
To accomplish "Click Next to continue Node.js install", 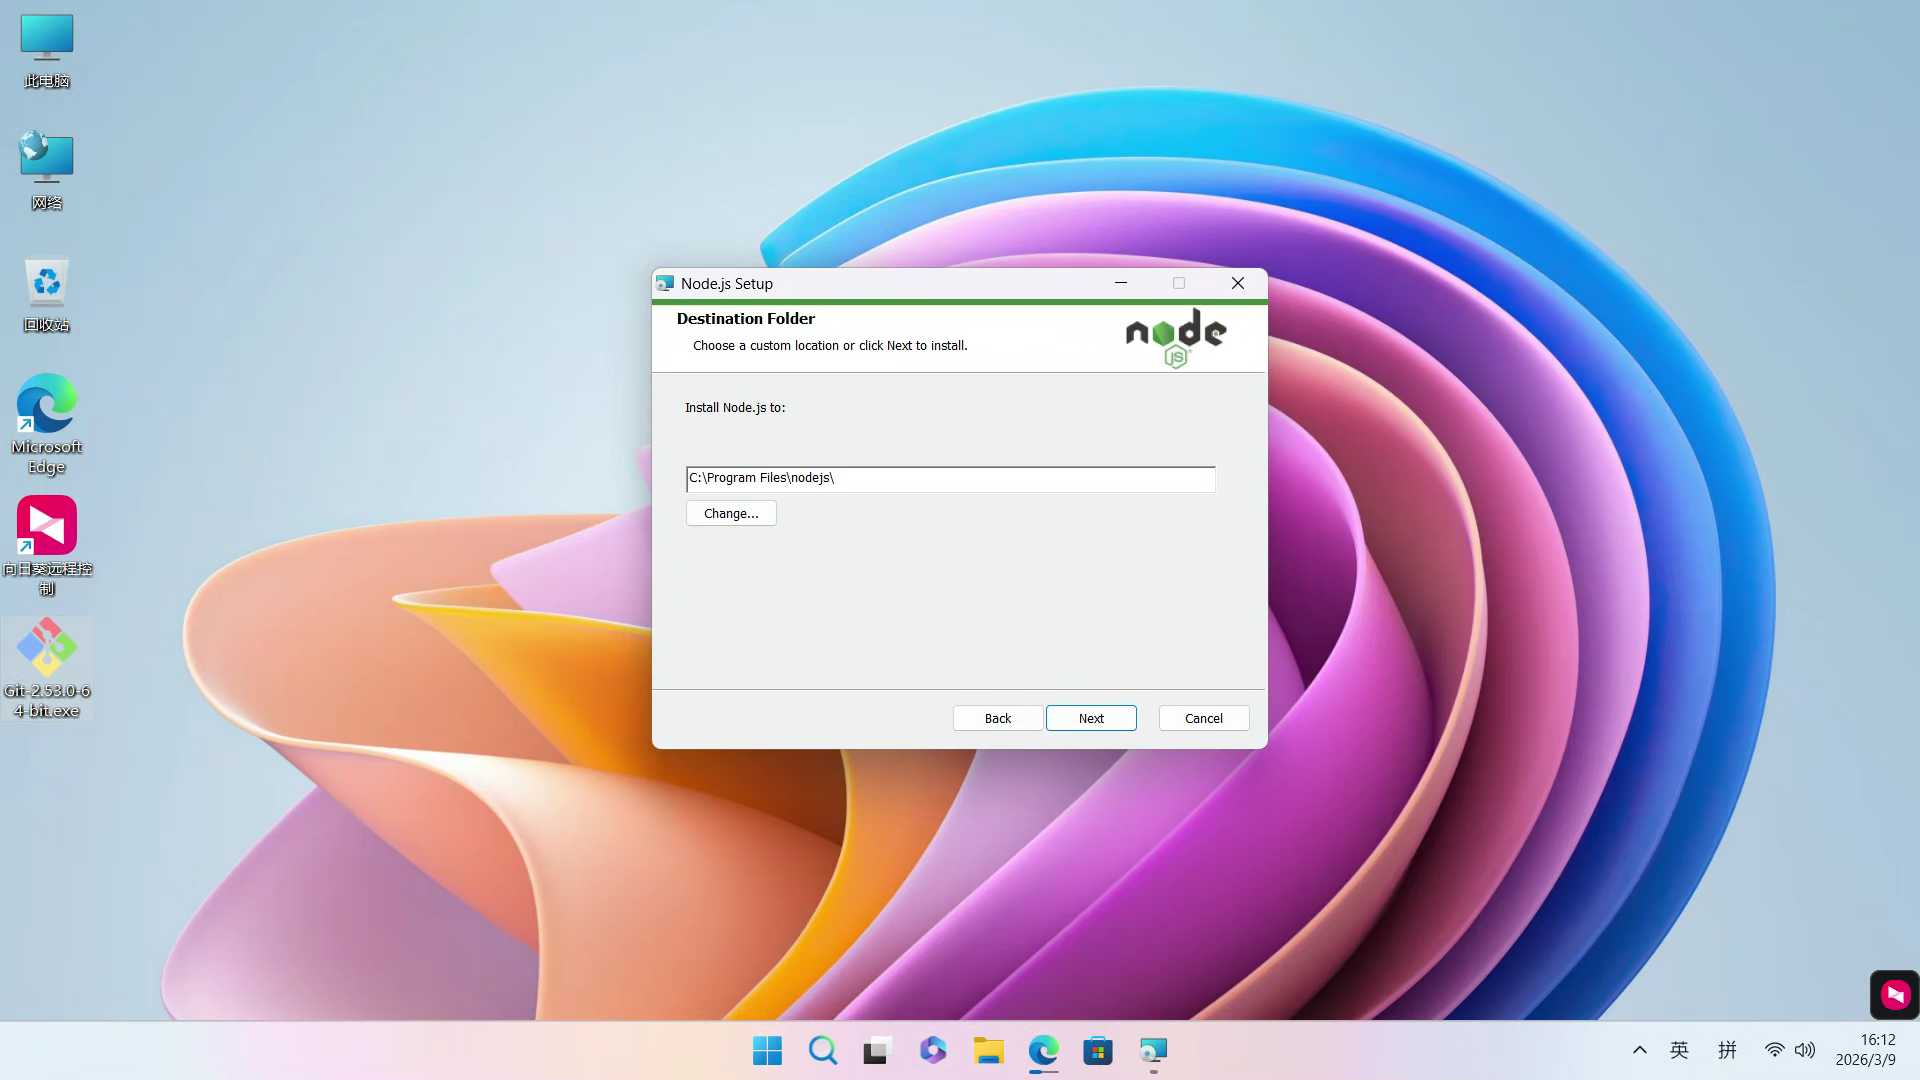I will tap(1091, 718).
